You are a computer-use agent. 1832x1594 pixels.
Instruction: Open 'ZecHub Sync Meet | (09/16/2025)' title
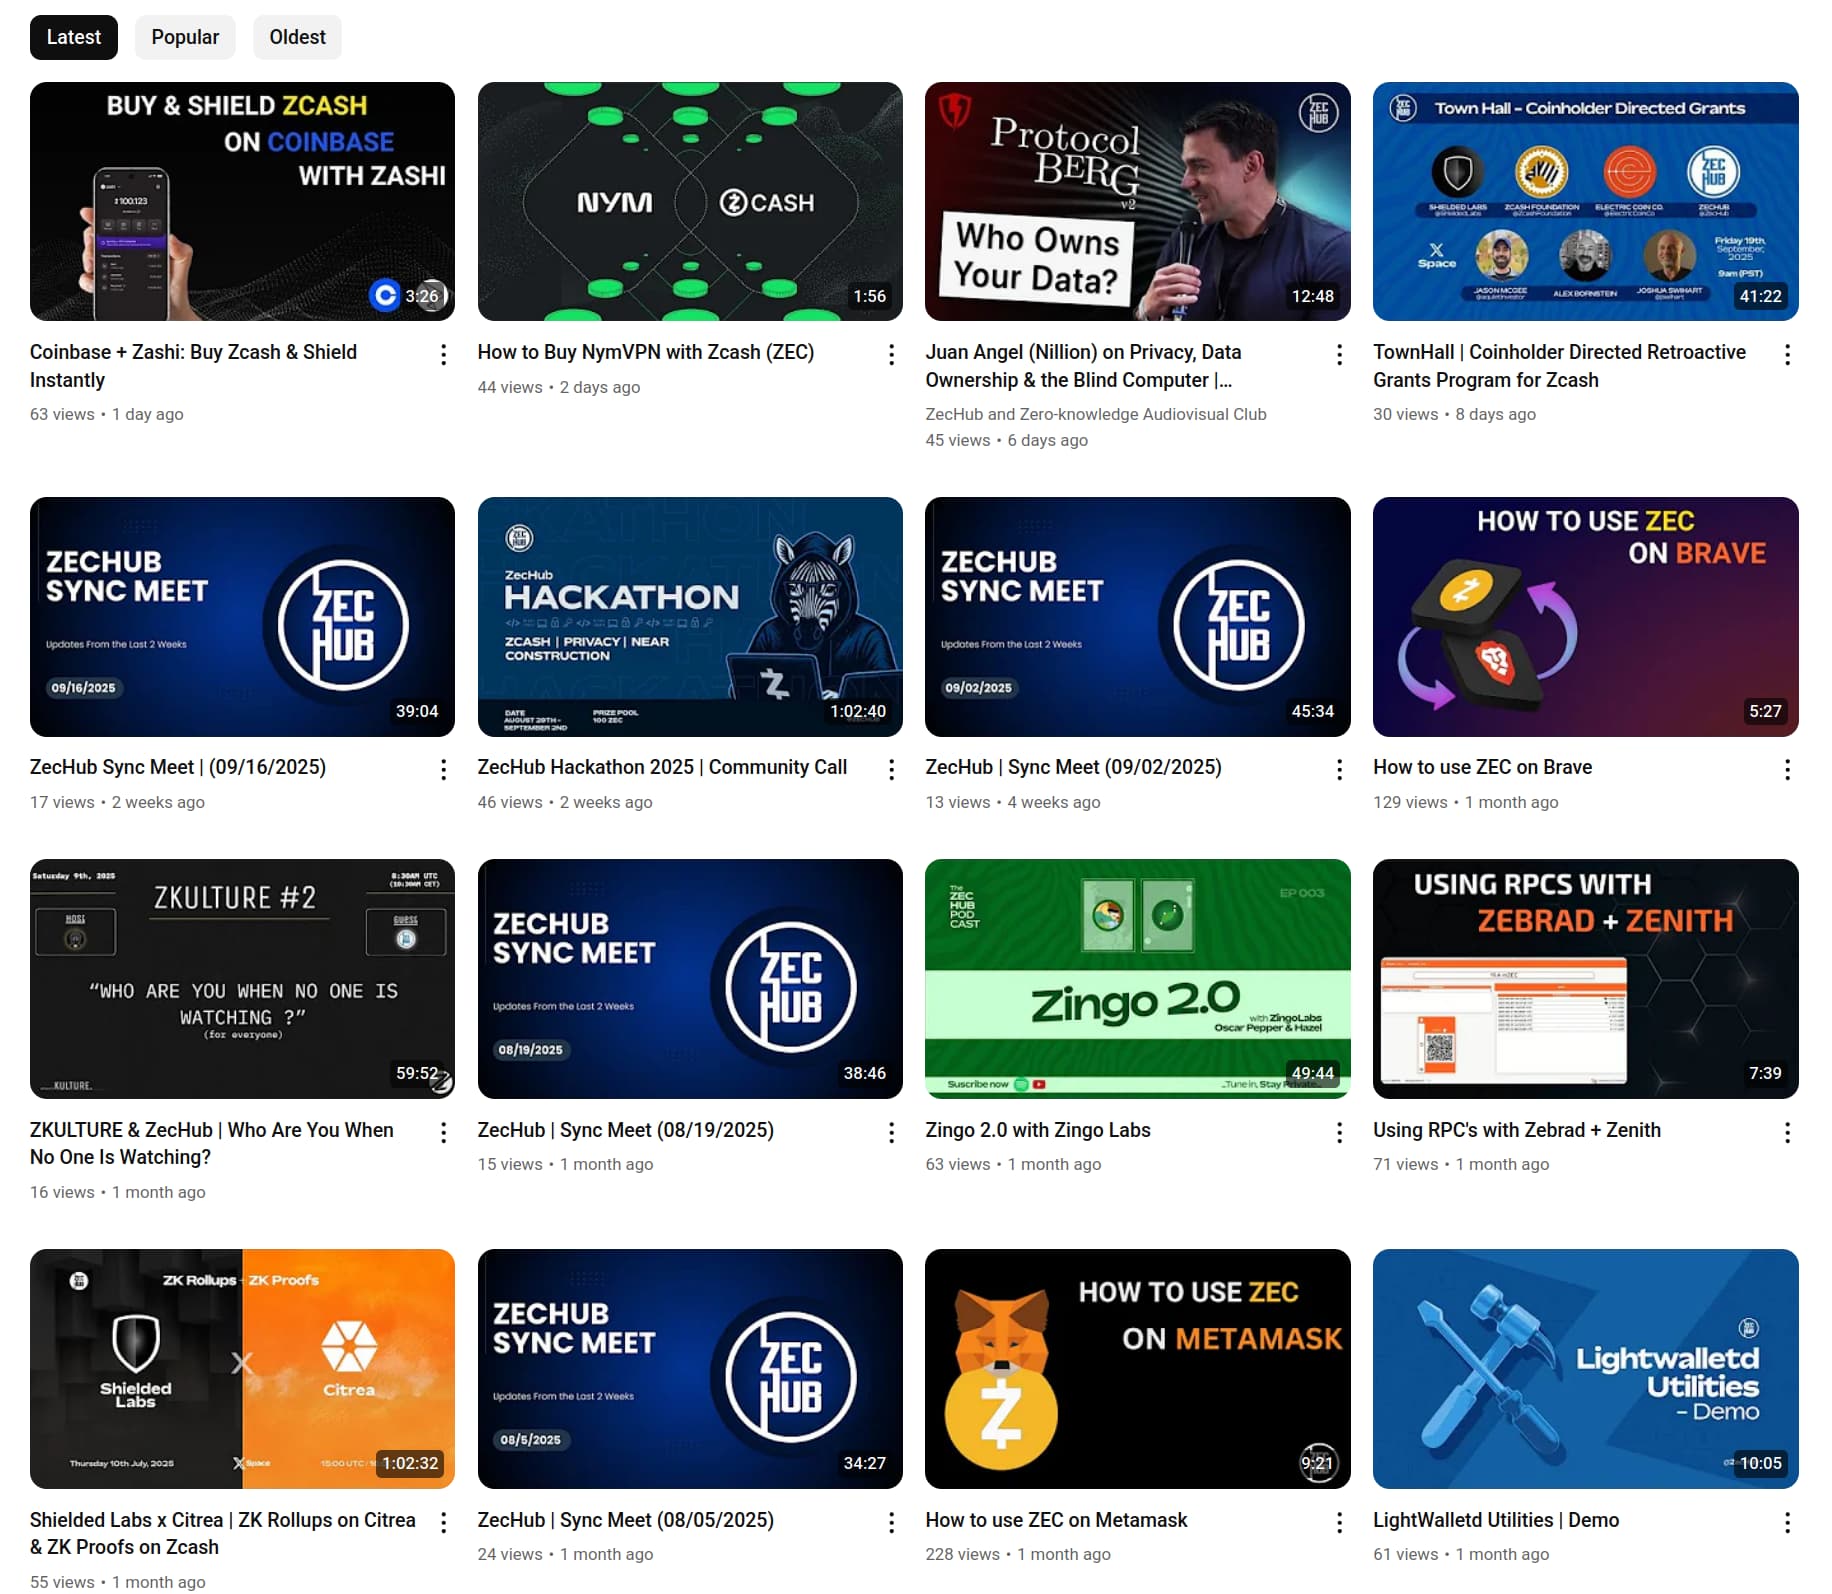coord(178,767)
